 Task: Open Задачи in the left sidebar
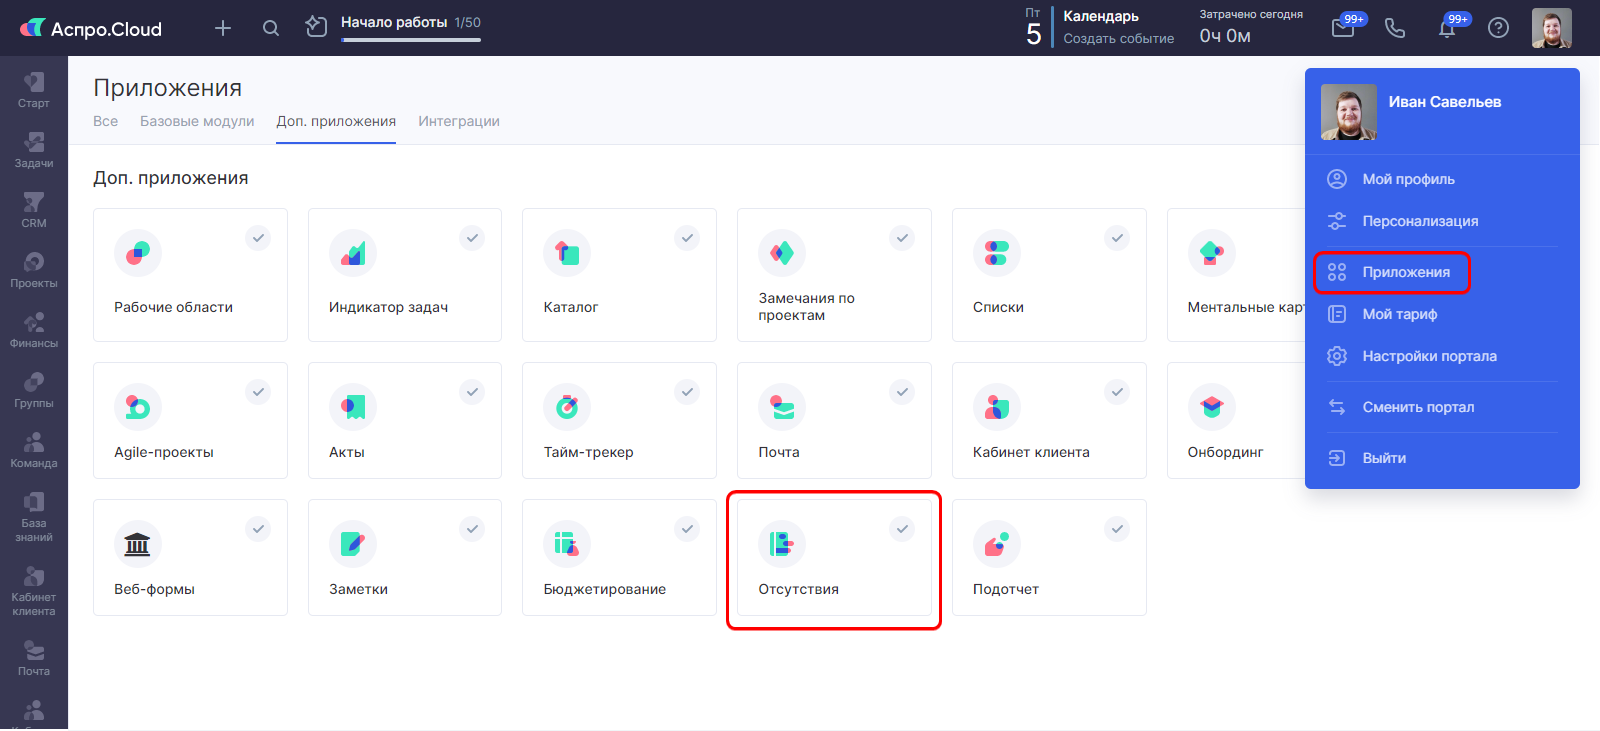tap(33, 150)
